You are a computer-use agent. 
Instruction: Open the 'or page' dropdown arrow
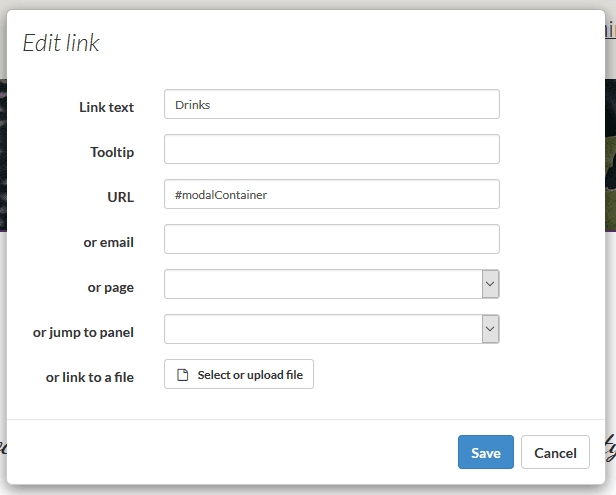pos(490,284)
